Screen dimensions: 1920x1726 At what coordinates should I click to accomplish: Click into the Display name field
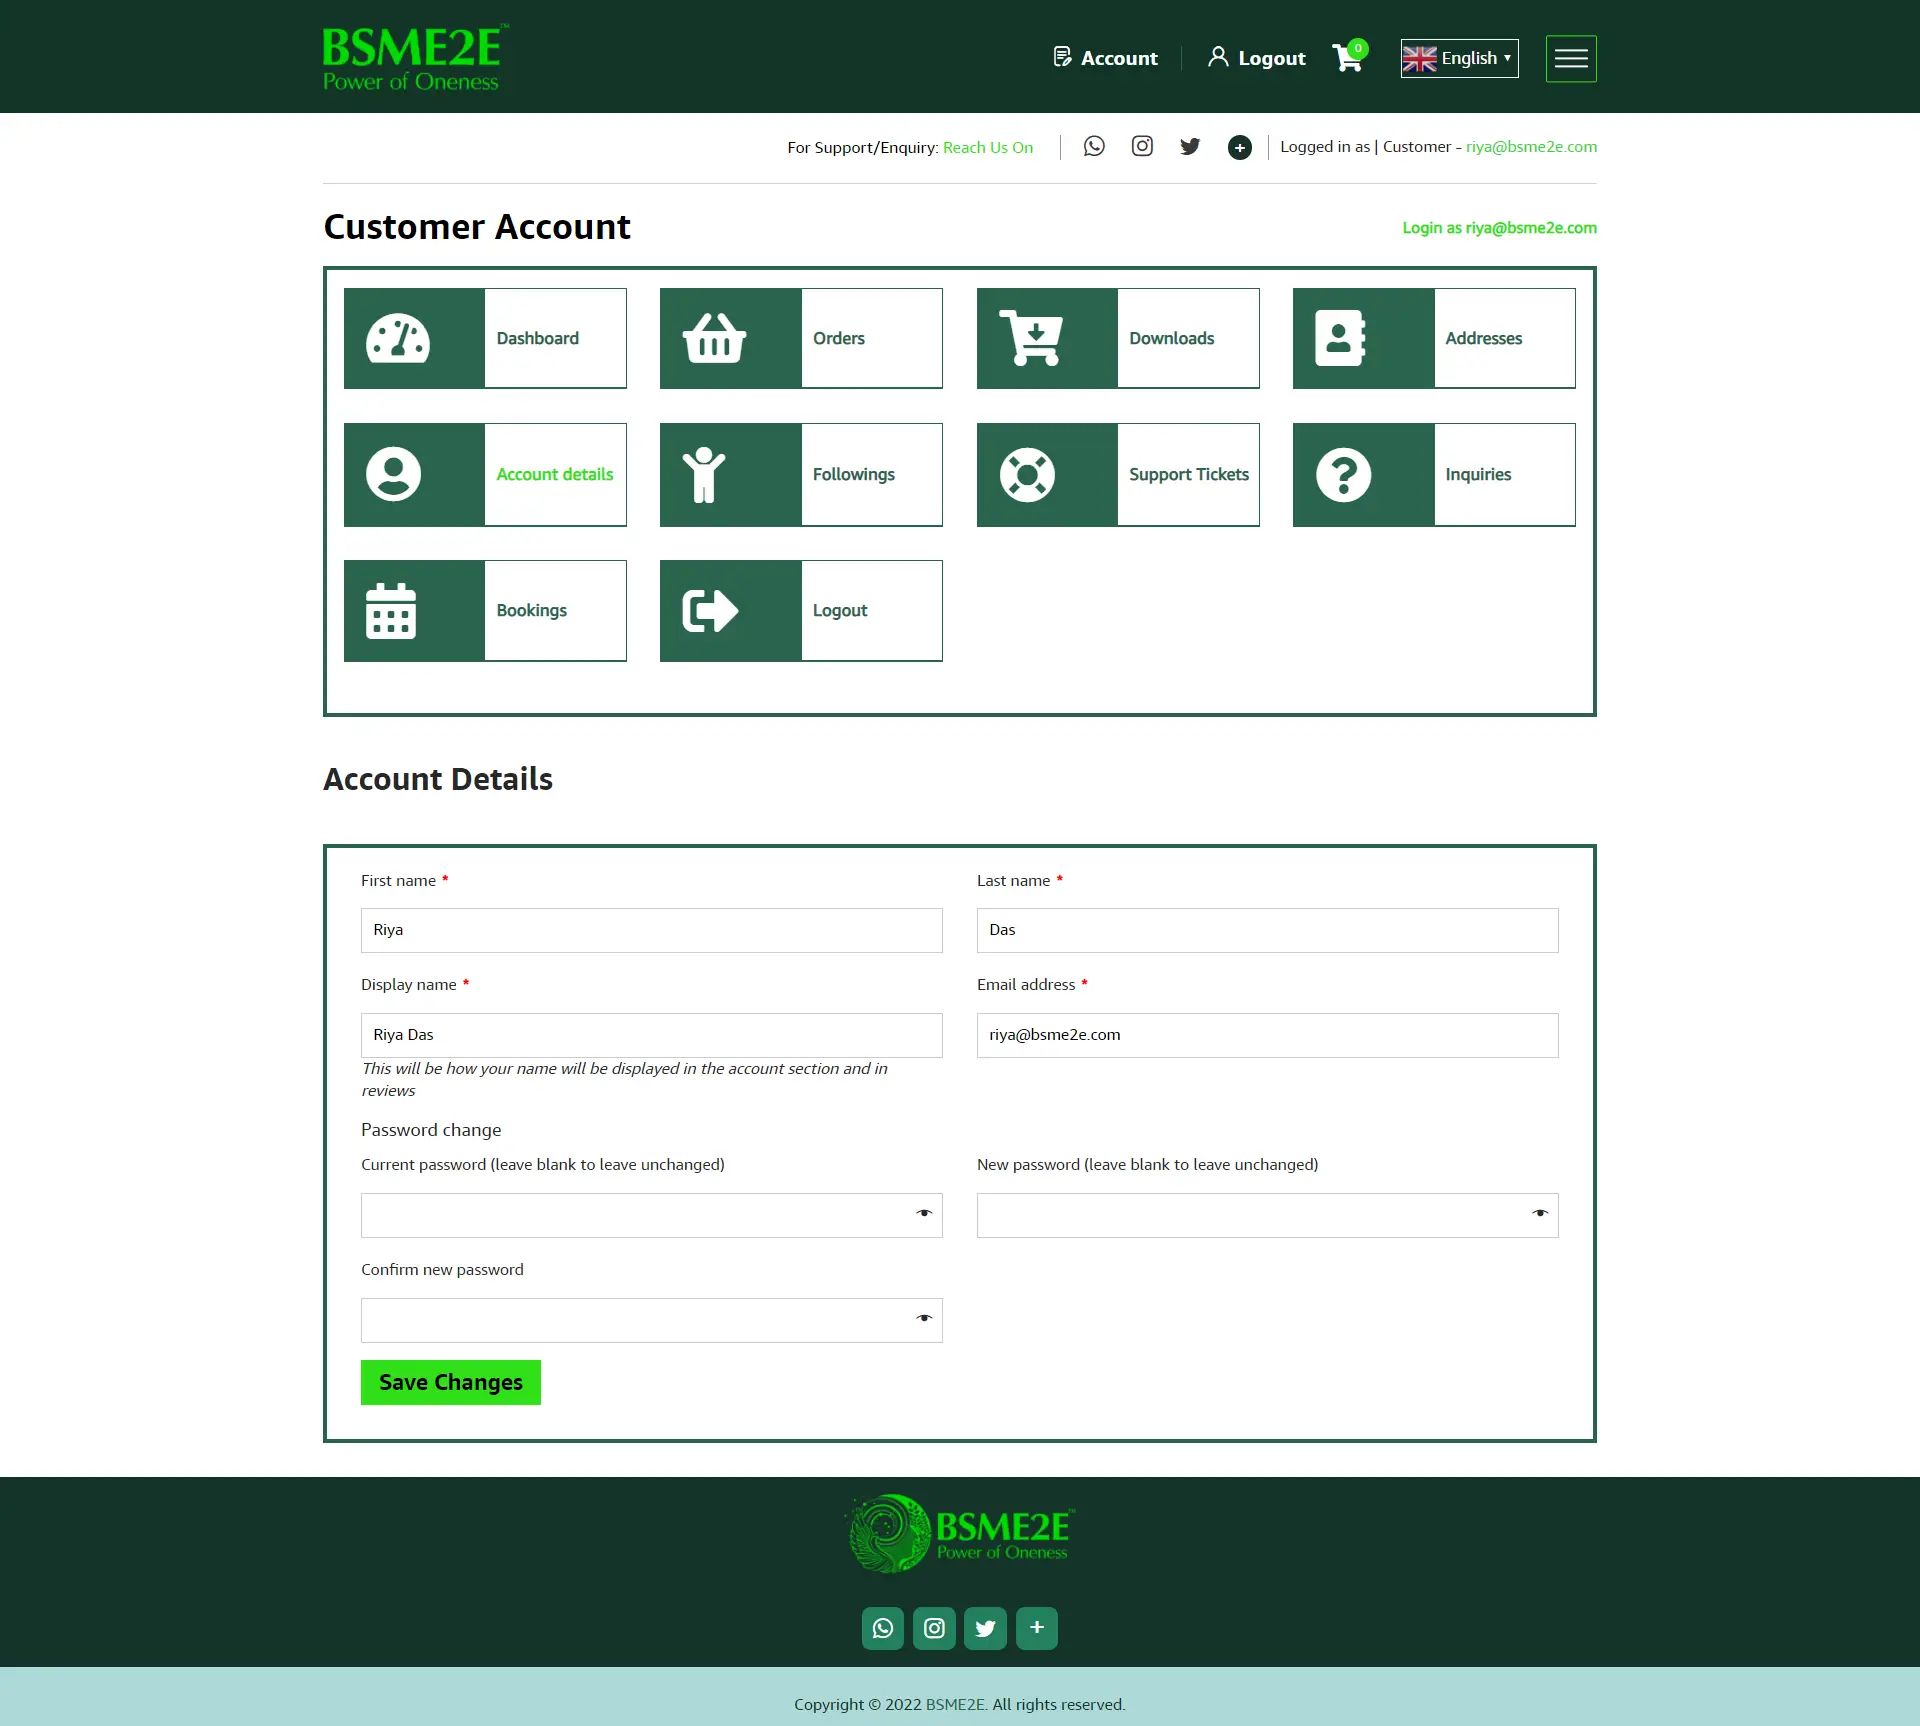pos(651,1035)
